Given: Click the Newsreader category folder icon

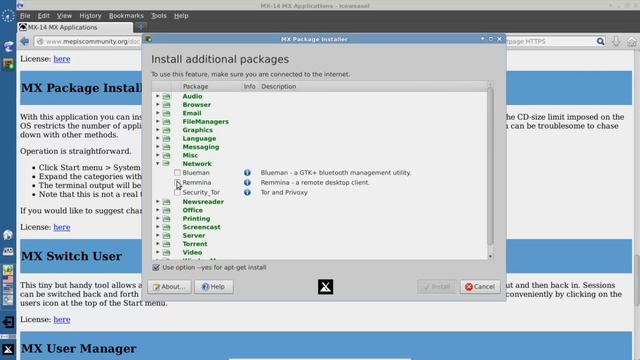Looking at the screenshot, I should [167, 202].
